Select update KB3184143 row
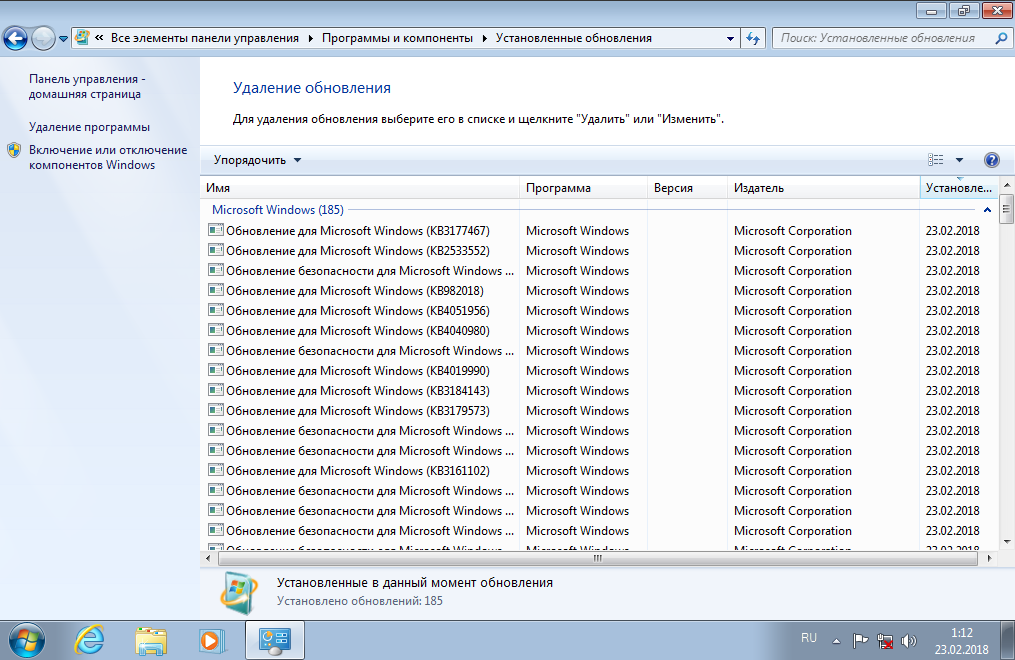Screen dimensions: 1015x660 pos(599,391)
